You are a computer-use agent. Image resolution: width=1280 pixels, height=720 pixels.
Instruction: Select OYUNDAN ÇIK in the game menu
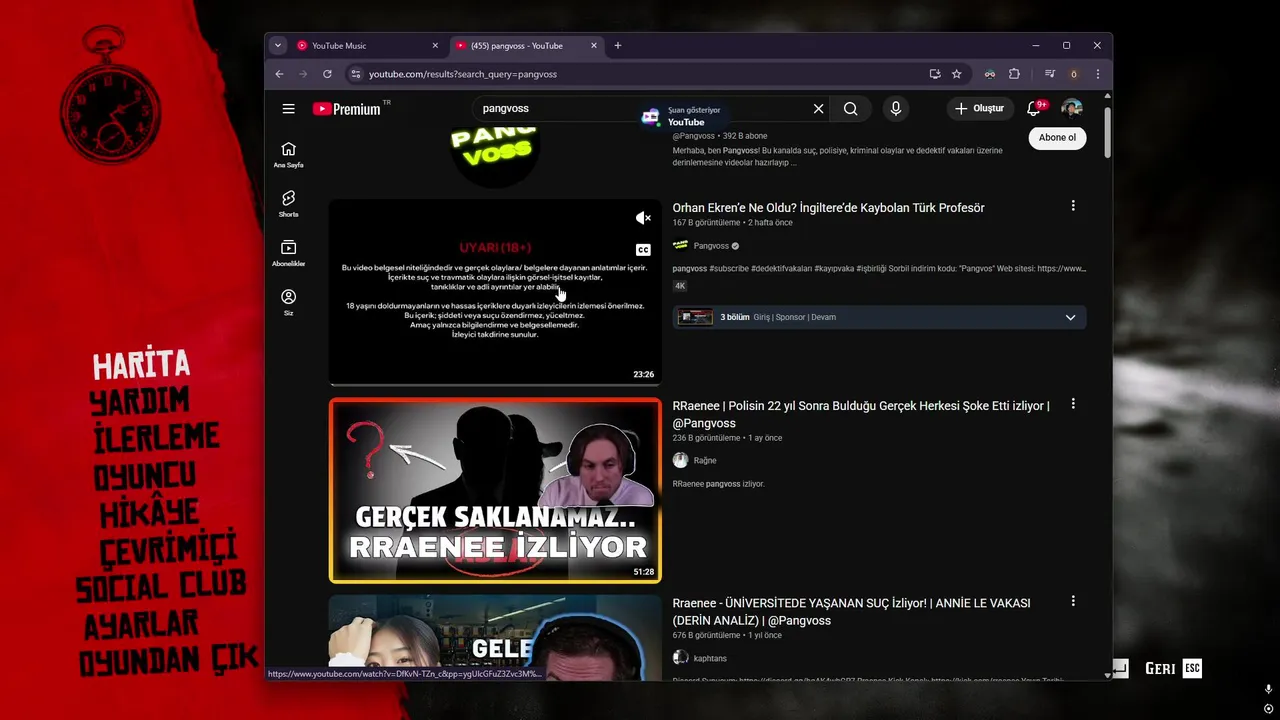pyautogui.click(x=168, y=661)
